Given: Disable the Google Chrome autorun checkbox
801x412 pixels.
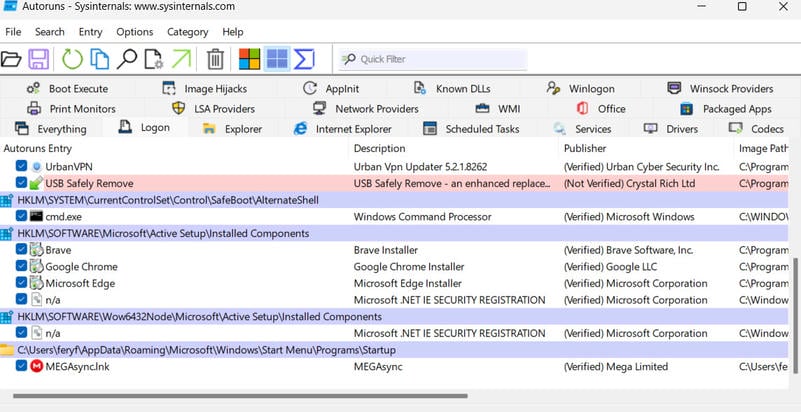Looking at the screenshot, I should (x=21, y=266).
